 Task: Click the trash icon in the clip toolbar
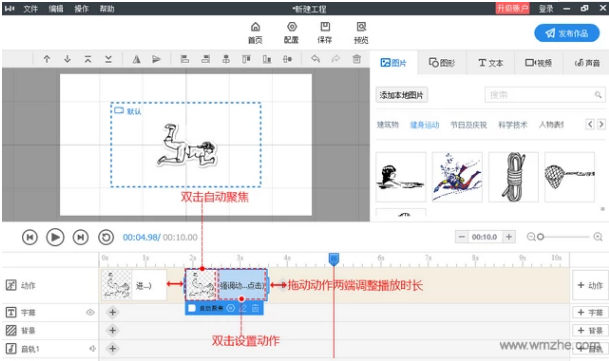pyautogui.click(x=255, y=308)
